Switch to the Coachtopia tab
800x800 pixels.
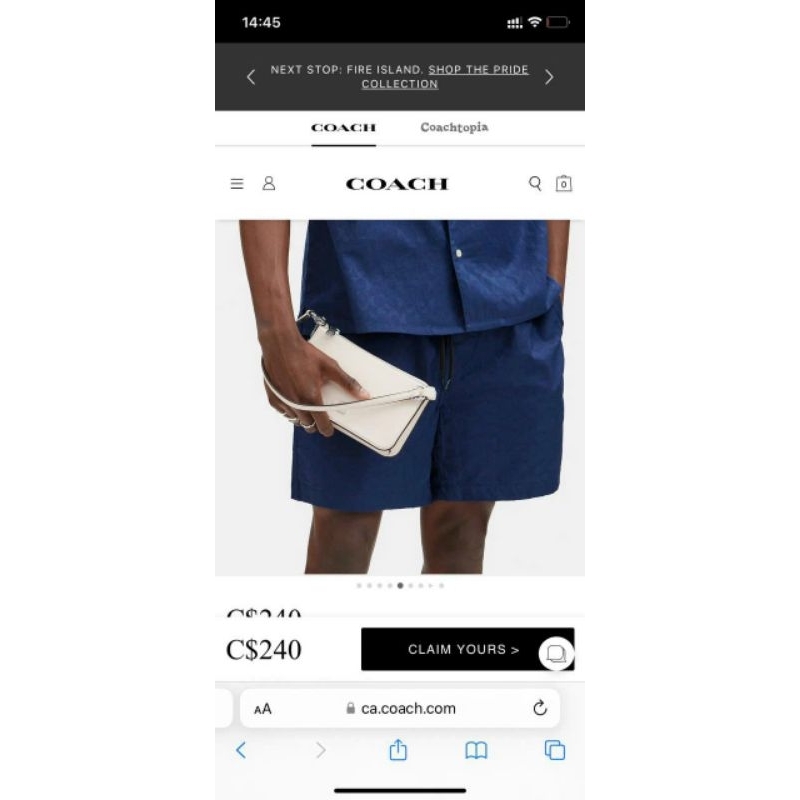(x=454, y=127)
